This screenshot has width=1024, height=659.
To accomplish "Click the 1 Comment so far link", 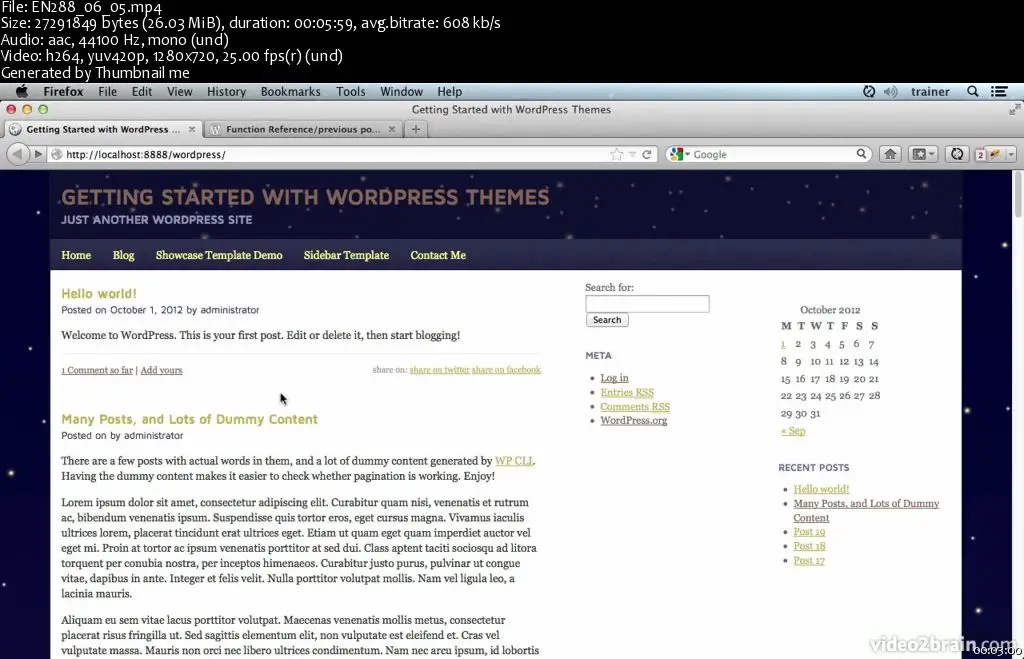I will 97,370.
